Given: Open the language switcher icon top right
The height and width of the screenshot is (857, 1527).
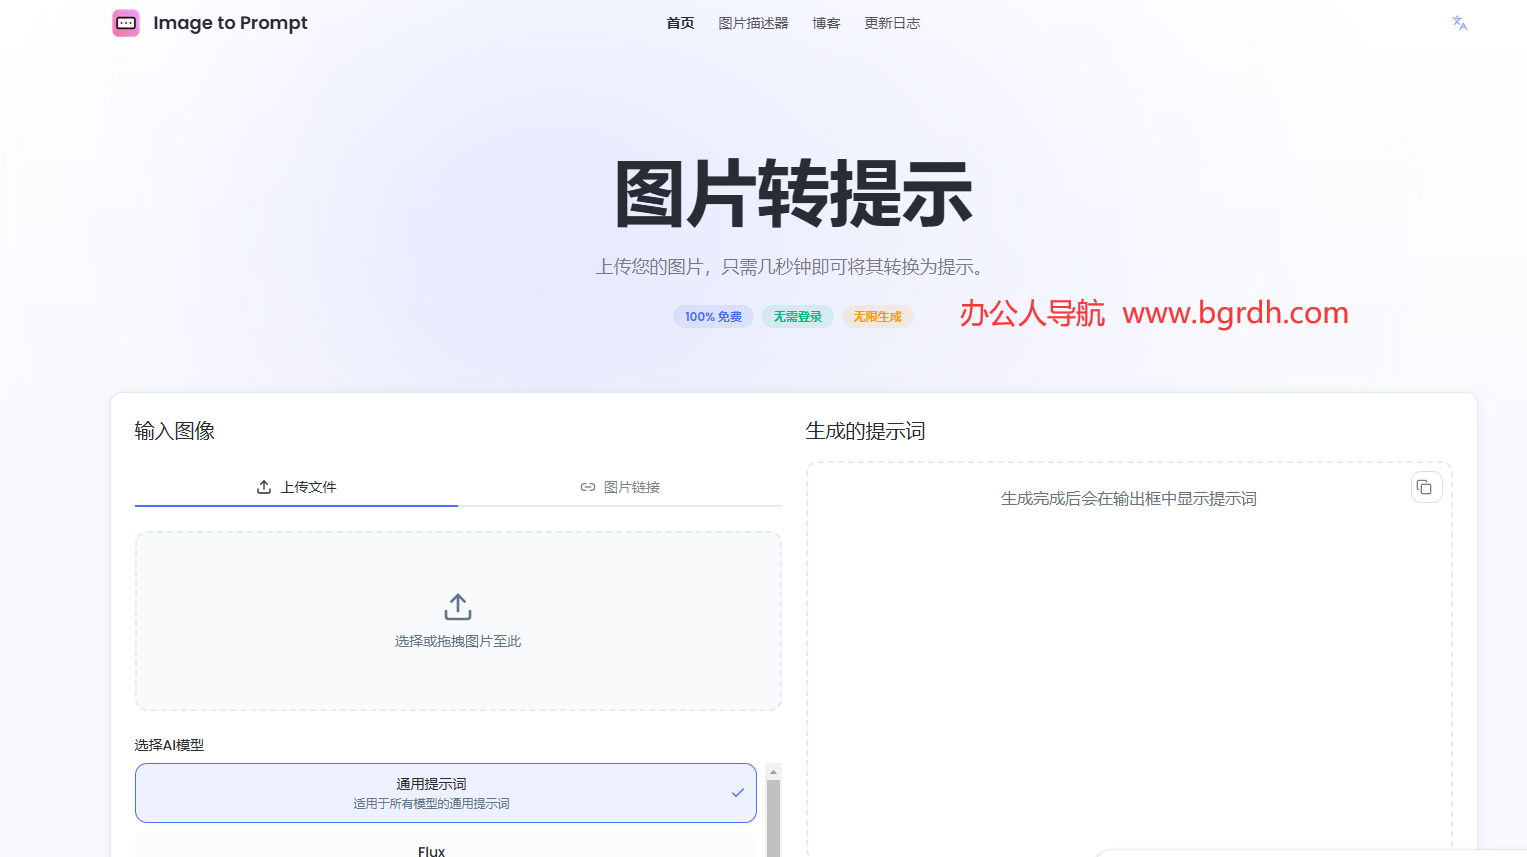Looking at the screenshot, I should coord(1458,22).
